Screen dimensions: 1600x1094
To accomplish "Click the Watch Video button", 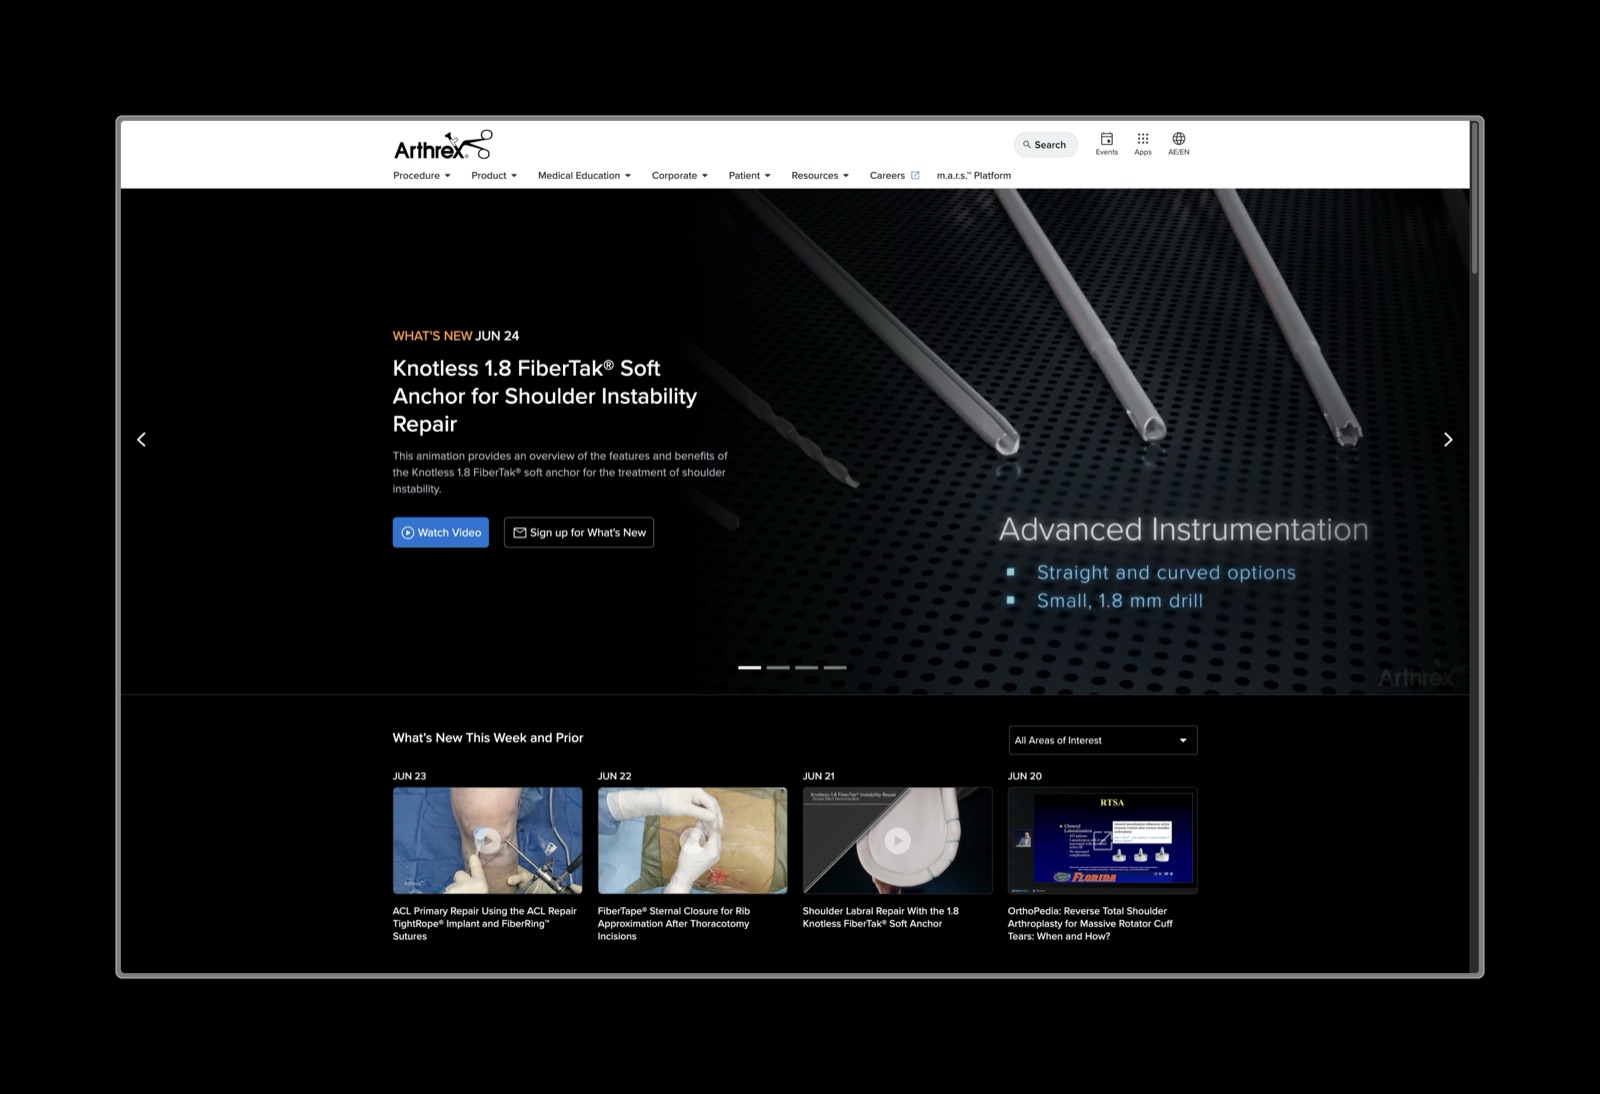I will [x=441, y=532].
